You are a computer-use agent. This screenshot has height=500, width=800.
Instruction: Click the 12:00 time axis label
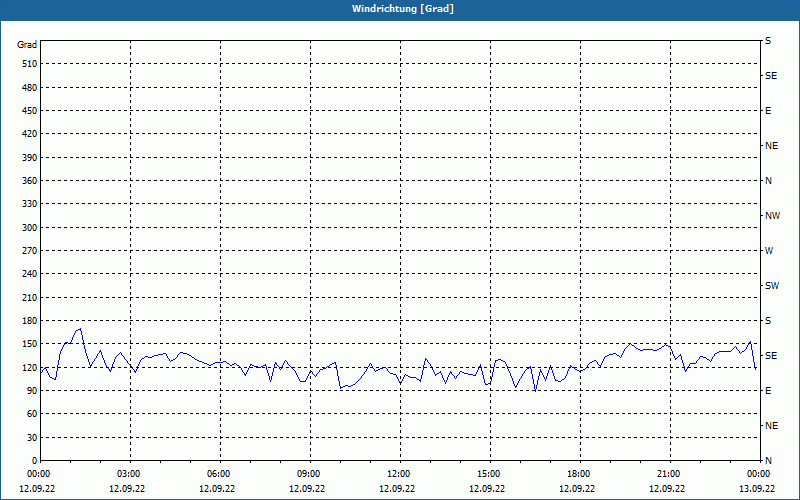tap(399, 474)
